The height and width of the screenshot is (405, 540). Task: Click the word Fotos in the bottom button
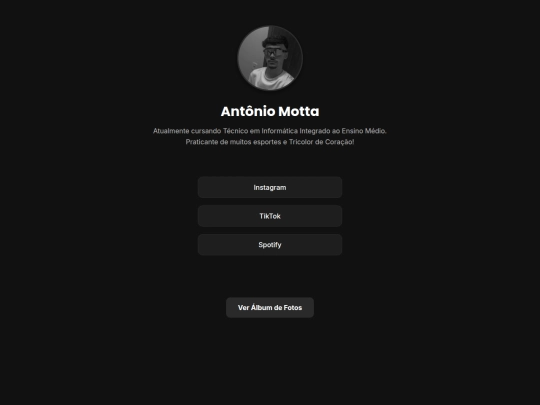293,308
